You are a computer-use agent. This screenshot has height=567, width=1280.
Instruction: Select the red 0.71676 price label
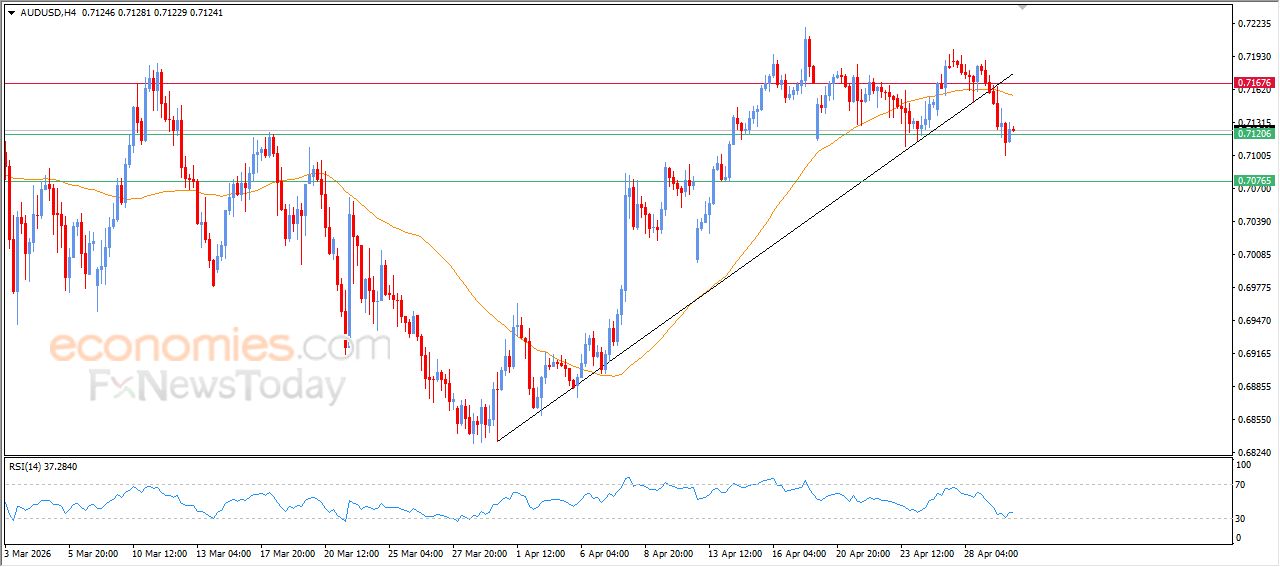pos(1253,82)
